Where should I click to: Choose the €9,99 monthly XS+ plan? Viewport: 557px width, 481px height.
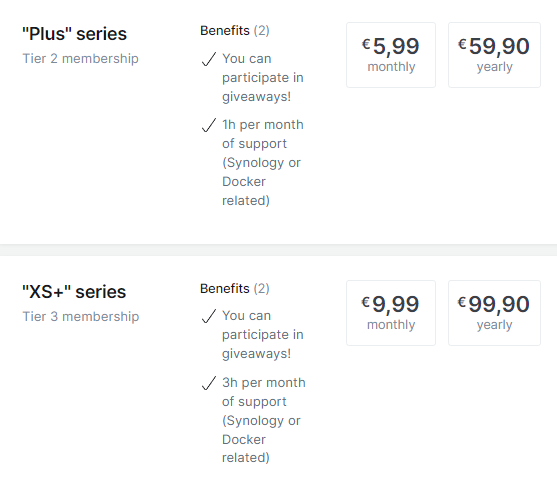[391, 313]
